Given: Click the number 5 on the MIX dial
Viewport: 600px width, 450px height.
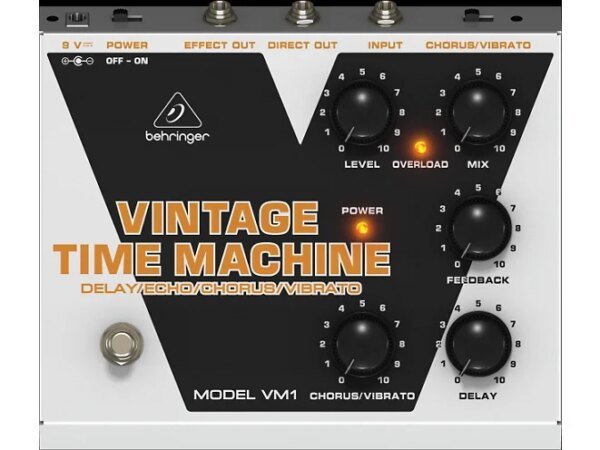Looking at the screenshot, I should click(x=478, y=72).
